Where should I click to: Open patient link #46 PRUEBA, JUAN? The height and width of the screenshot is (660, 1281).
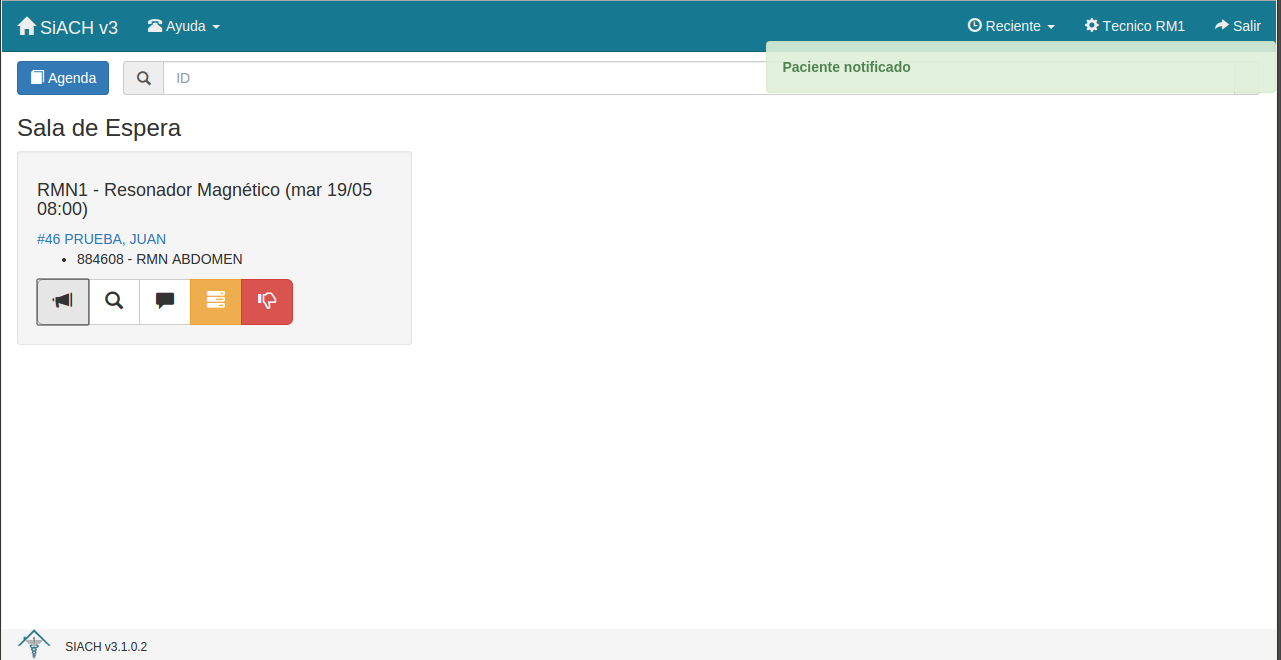click(101, 239)
